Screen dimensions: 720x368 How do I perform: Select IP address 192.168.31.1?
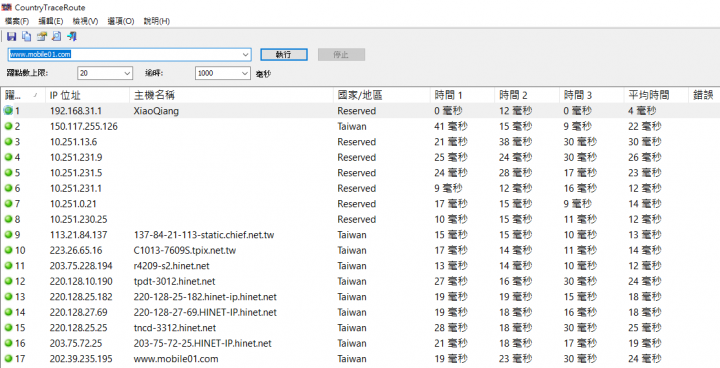click(x=76, y=111)
